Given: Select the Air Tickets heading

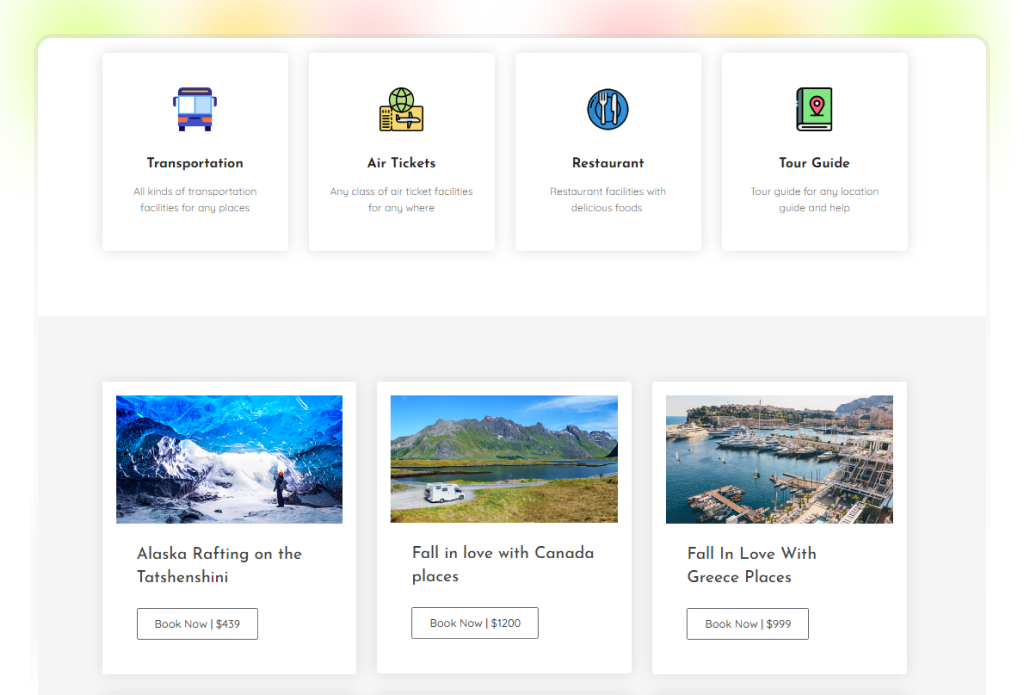Looking at the screenshot, I should 401,163.
